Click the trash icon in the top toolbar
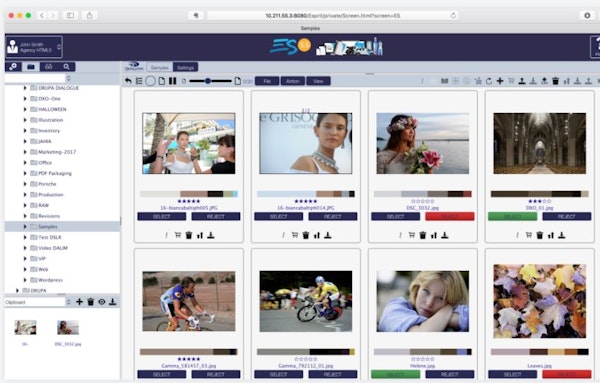The image size is (600, 383). (x=555, y=81)
